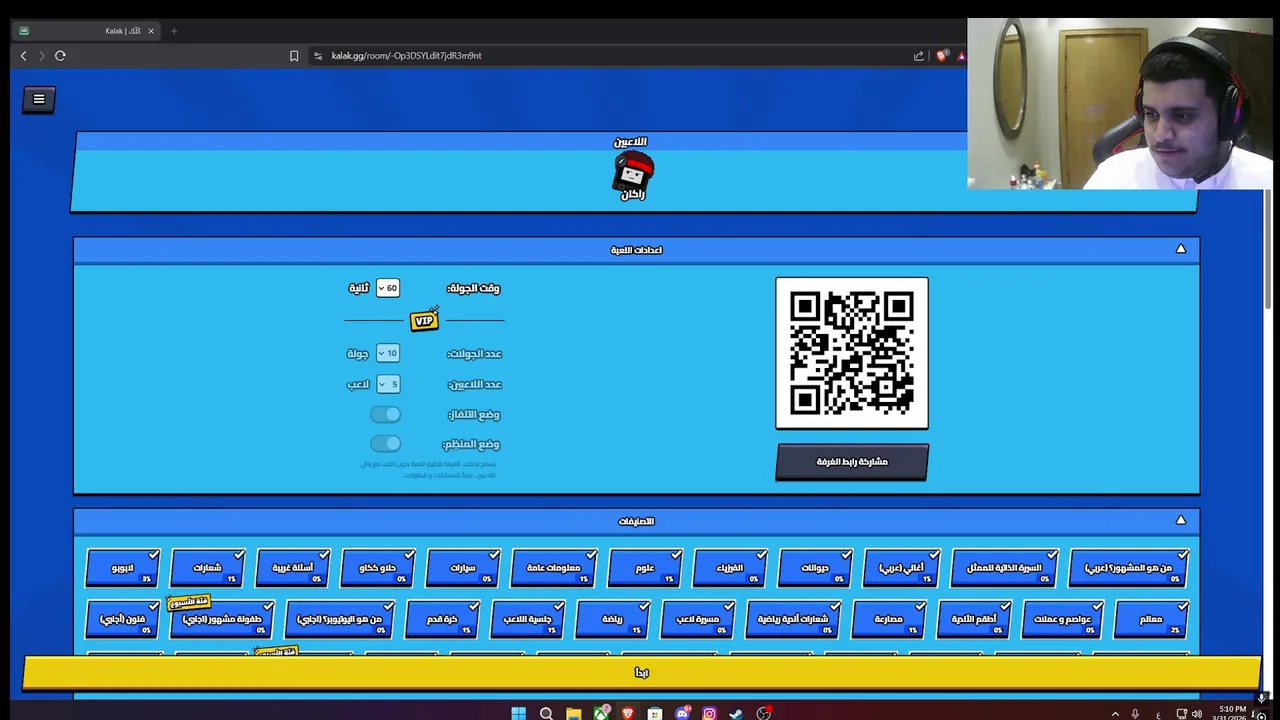Image resolution: width=1280 pixels, height=720 pixels.
Task: Open round time dropdown showing 60
Action: pyautogui.click(x=388, y=288)
